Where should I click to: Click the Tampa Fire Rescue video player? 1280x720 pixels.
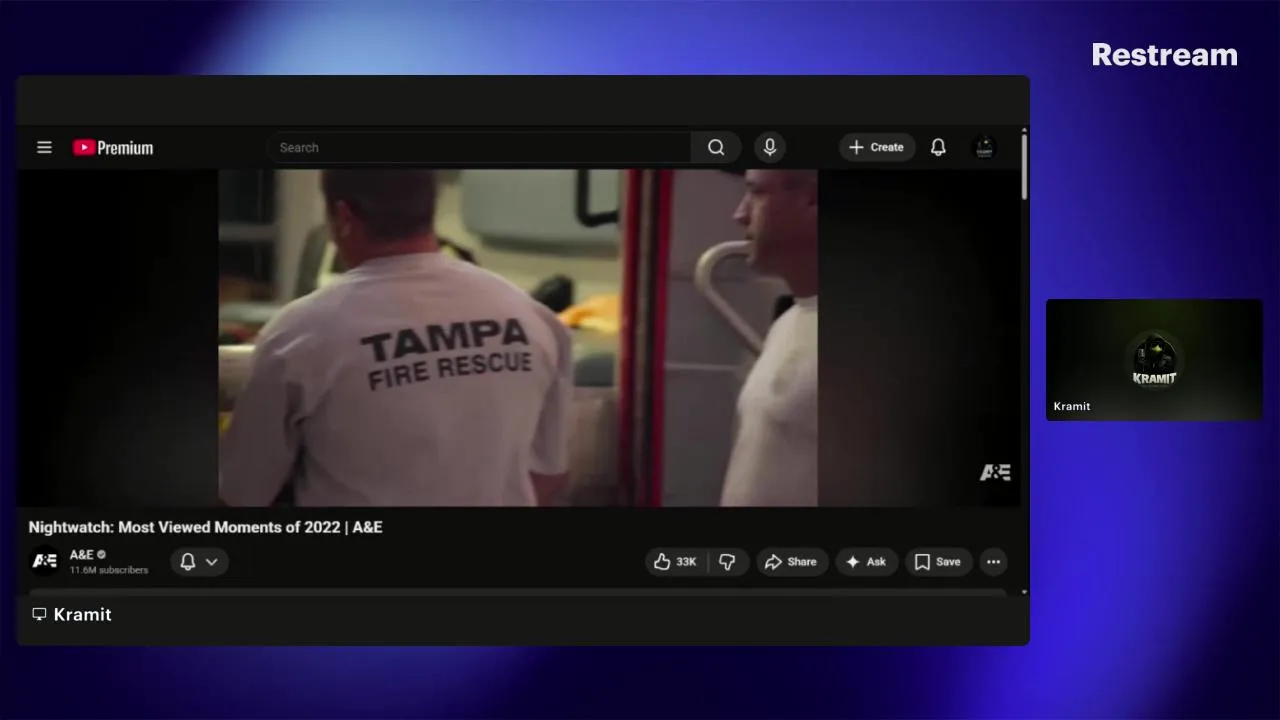518,337
